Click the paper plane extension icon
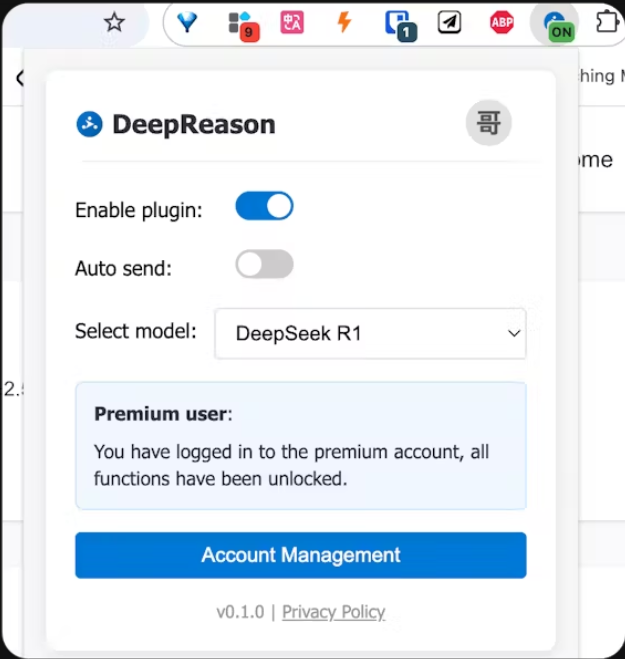 click(x=449, y=22)
